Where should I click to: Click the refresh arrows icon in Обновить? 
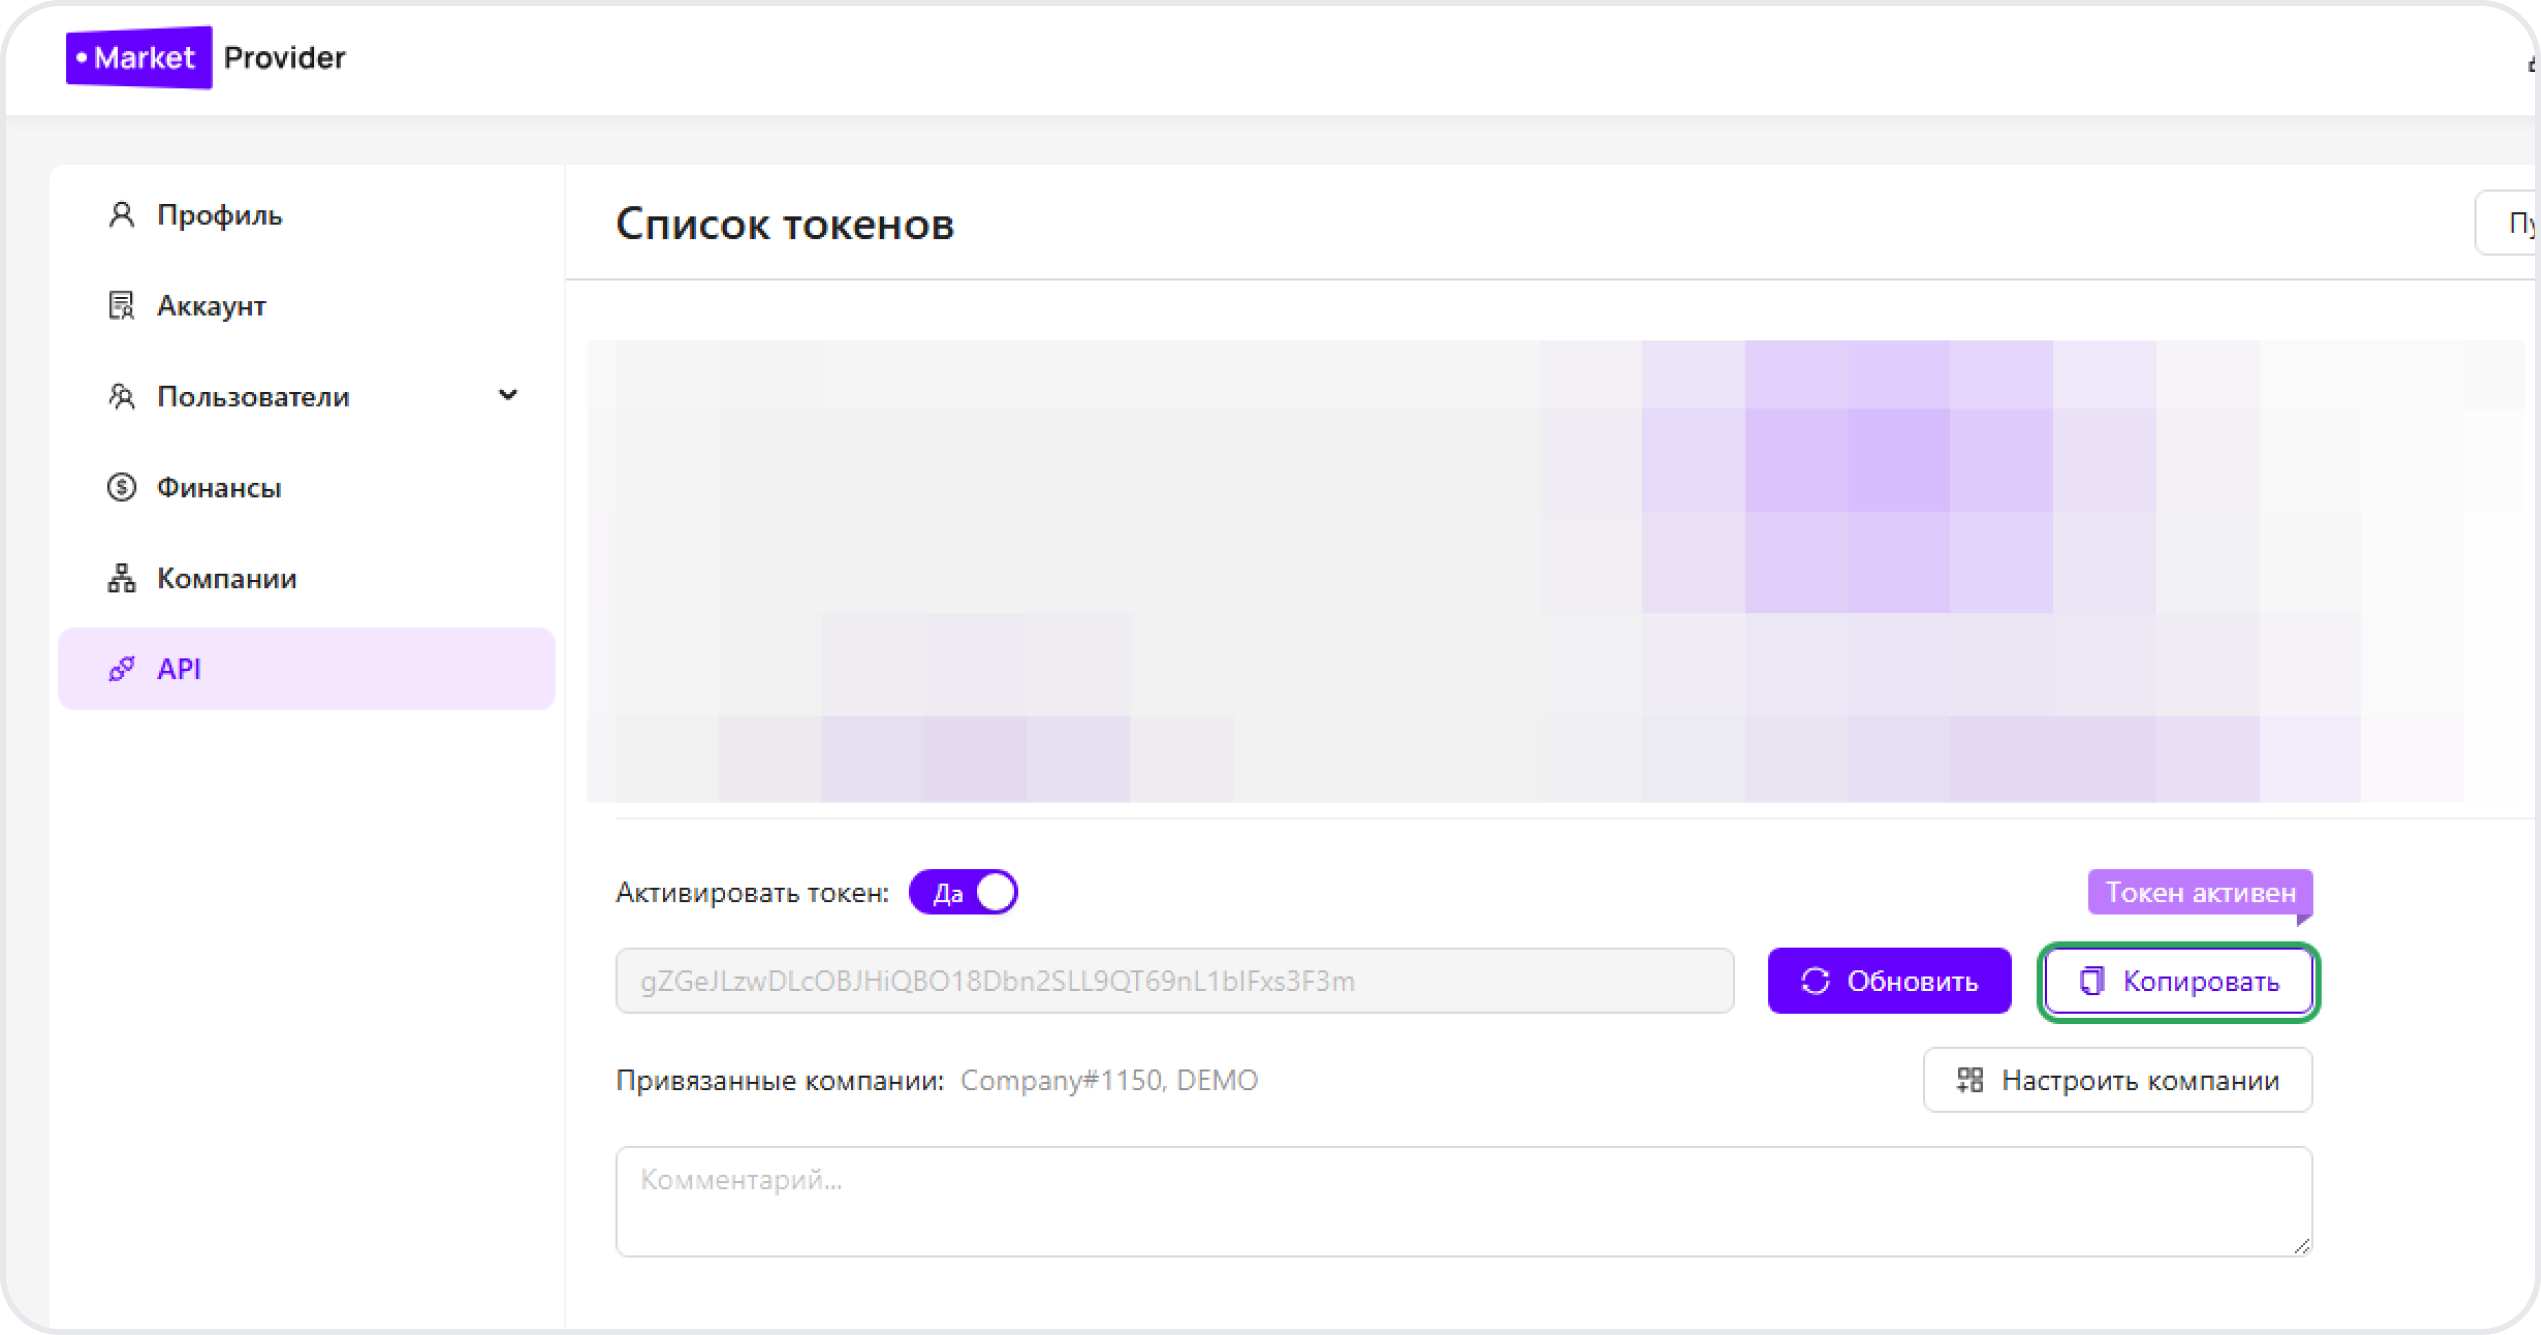(1815, 981)
